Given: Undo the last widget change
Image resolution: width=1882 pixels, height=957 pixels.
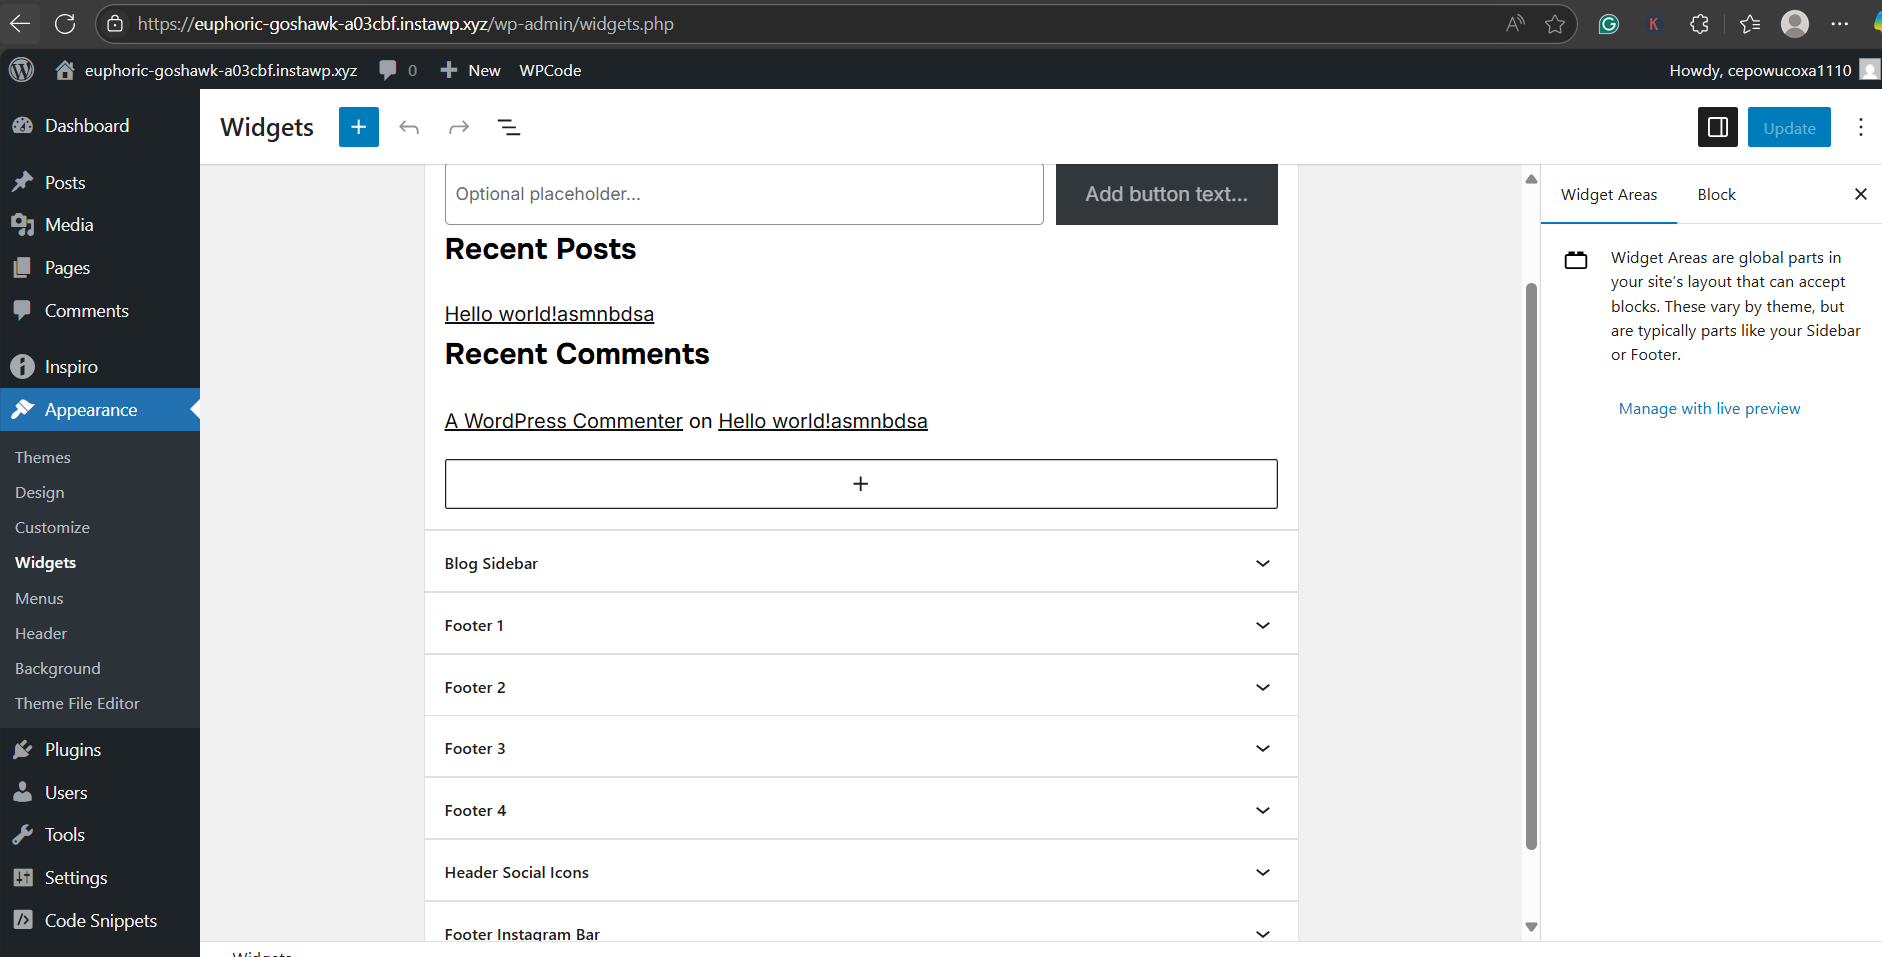Looking at the screenshot, I should point(409,127).
